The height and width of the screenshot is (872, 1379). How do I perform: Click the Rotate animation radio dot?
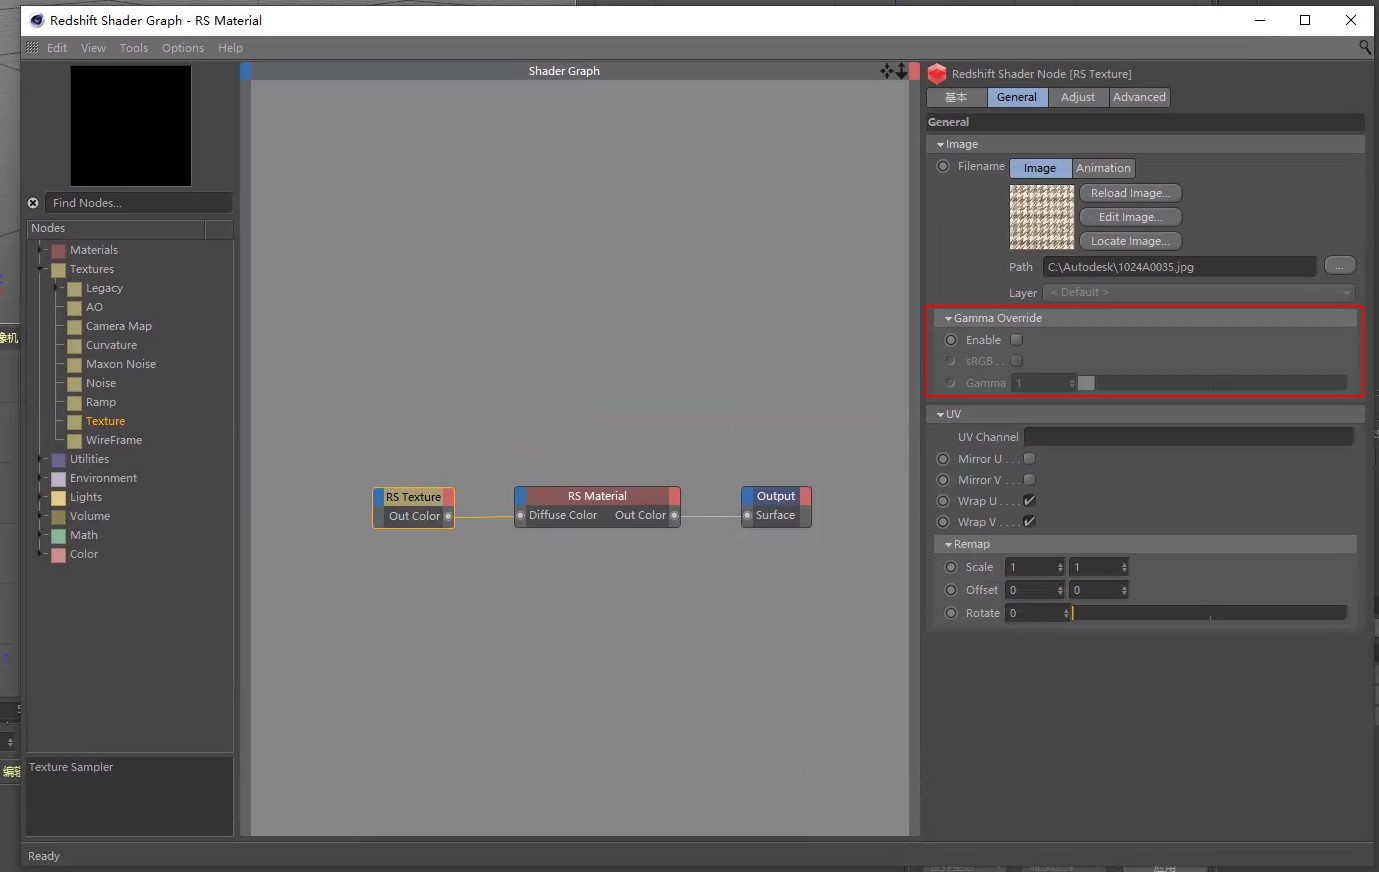pos(951,613)
